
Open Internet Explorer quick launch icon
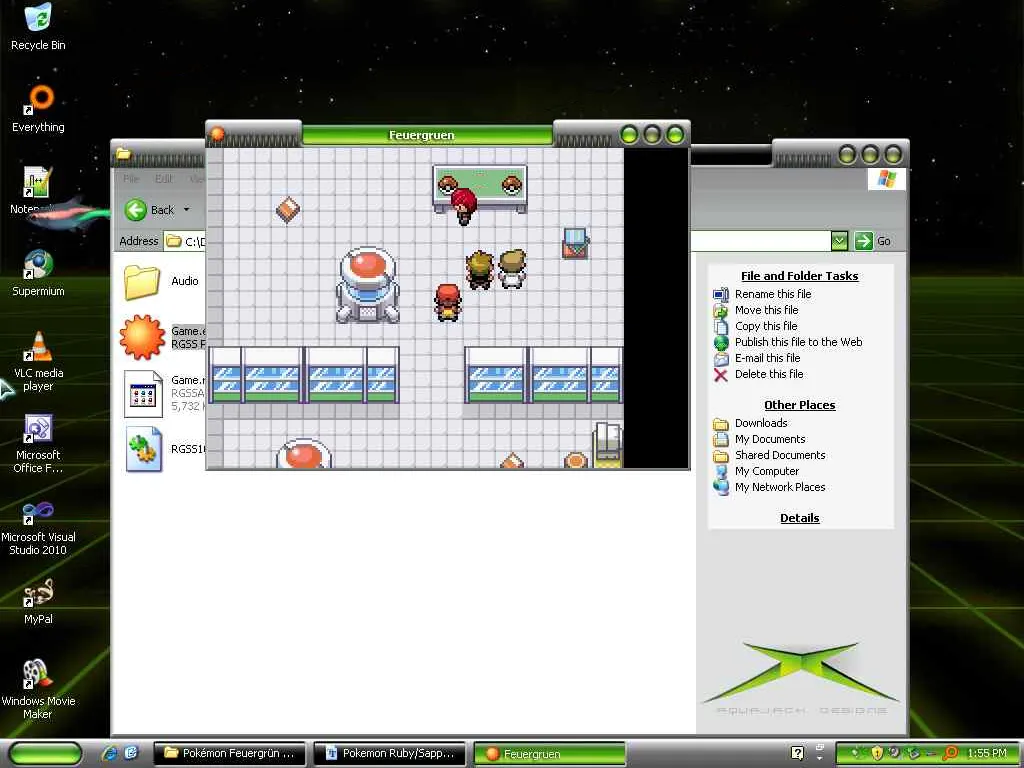coord(110,754)
